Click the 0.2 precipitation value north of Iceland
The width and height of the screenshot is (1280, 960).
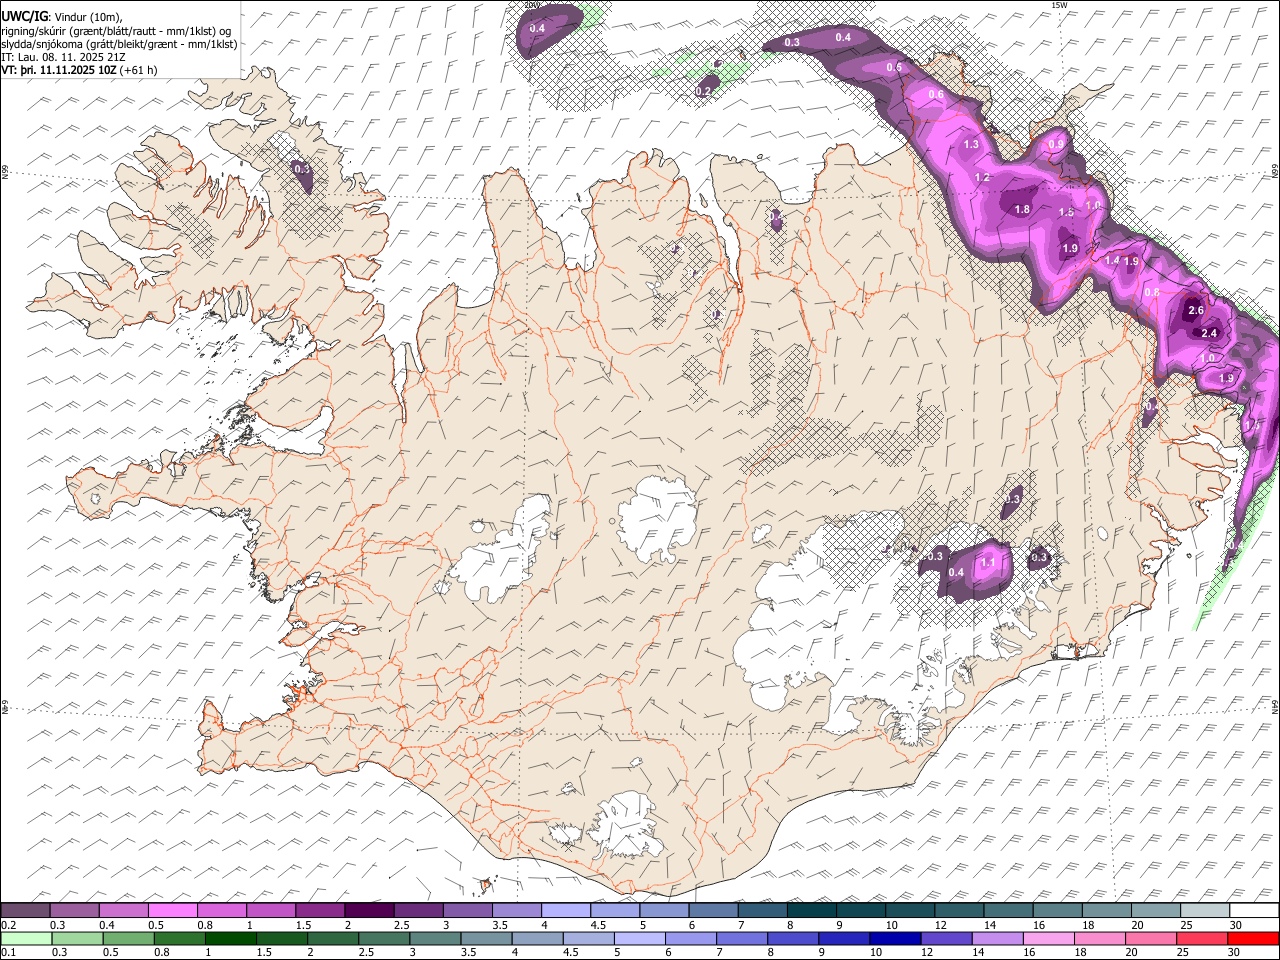coord(703,91)
